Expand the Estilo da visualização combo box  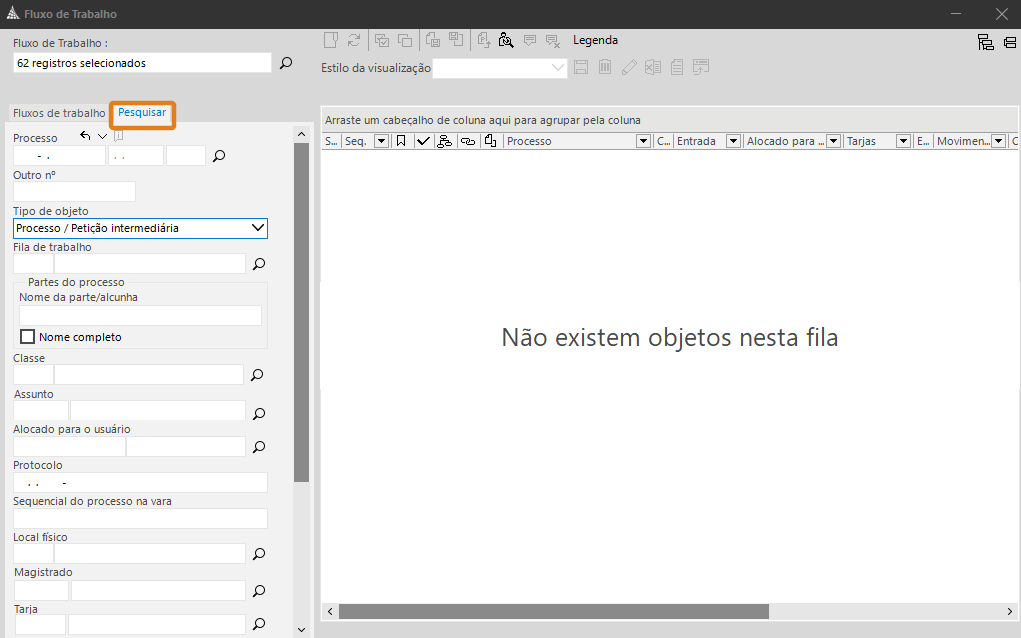(x=558, y=68)
